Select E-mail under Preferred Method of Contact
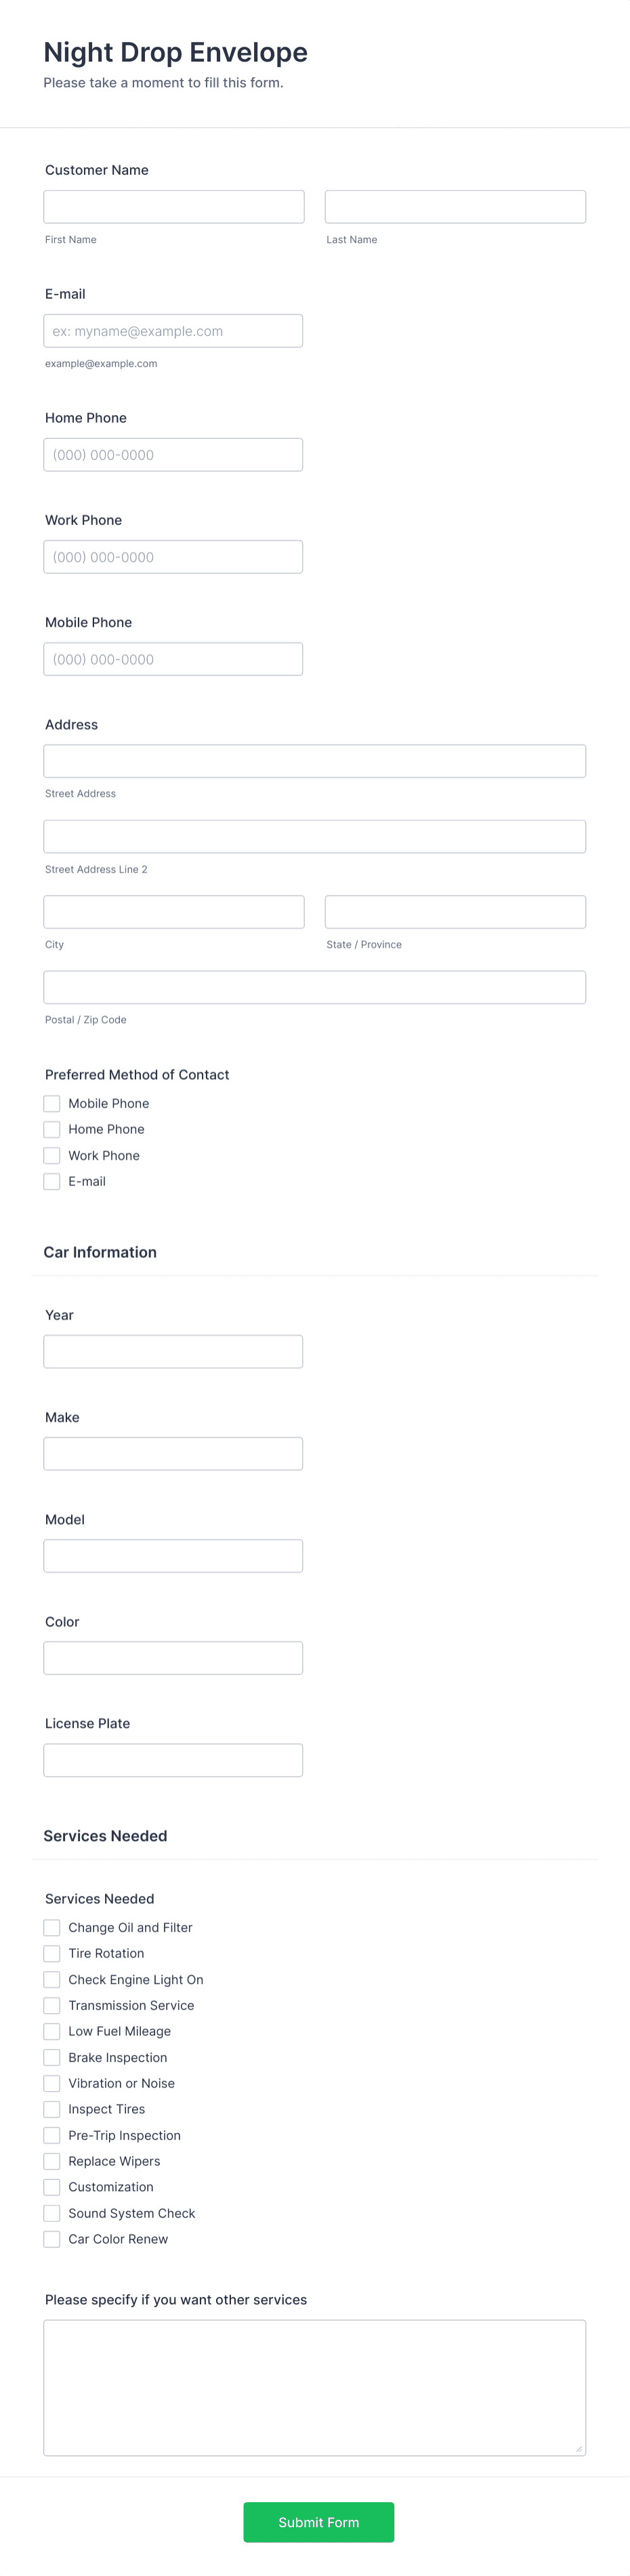 click(x=51, y=1181)
